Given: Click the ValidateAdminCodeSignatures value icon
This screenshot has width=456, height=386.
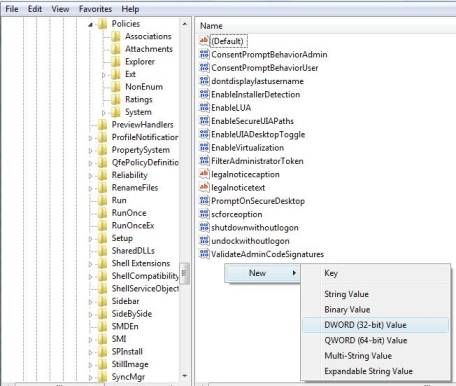Looking at the screenshot, I should (204, 254).
